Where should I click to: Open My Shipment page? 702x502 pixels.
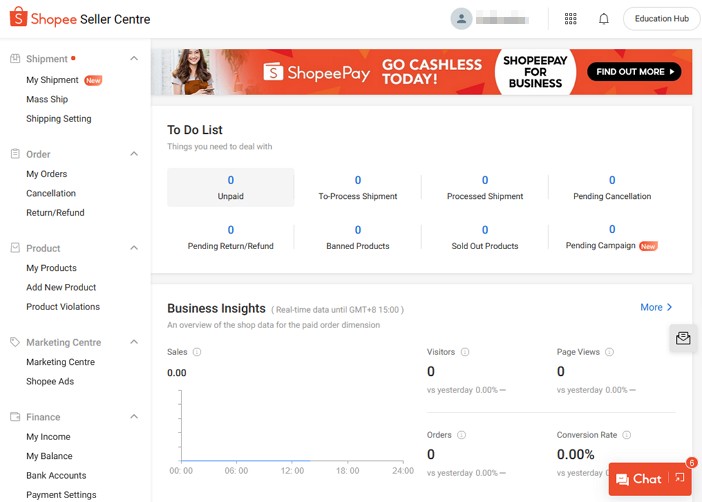pos(52,80)
